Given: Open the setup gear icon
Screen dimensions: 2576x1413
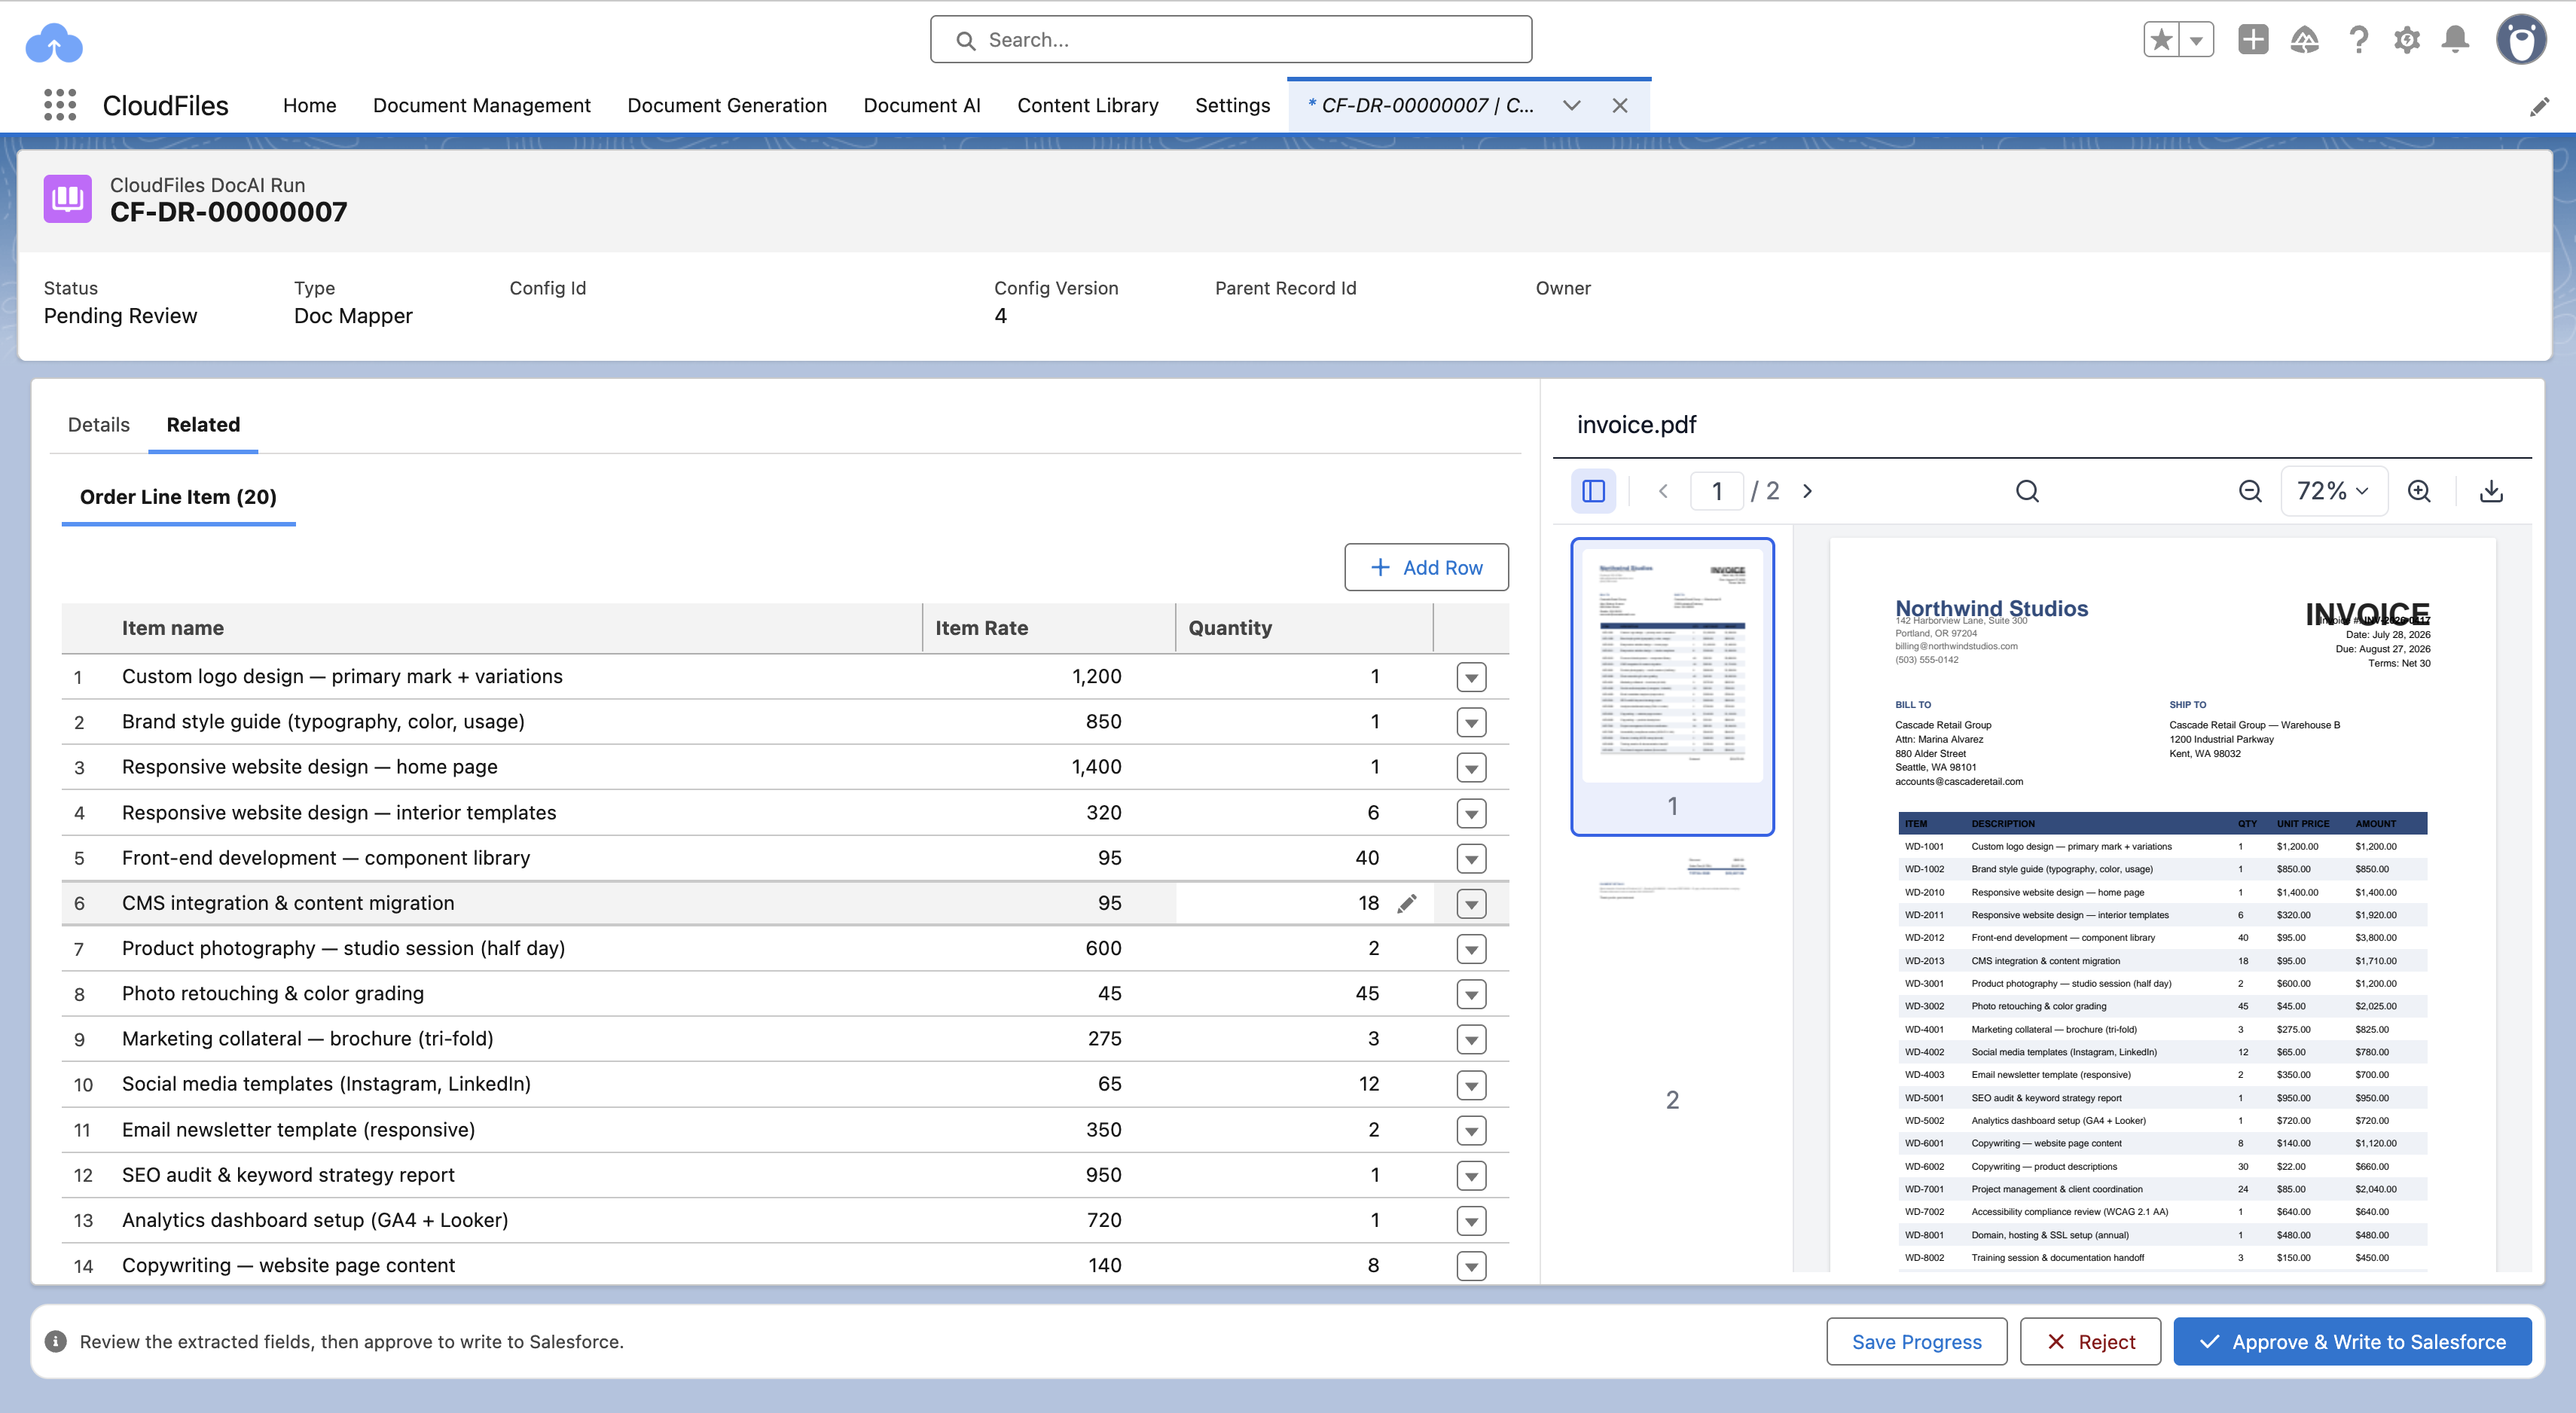Looking at the screenshot, I should pyautogui.click(x=2407, y=40).
